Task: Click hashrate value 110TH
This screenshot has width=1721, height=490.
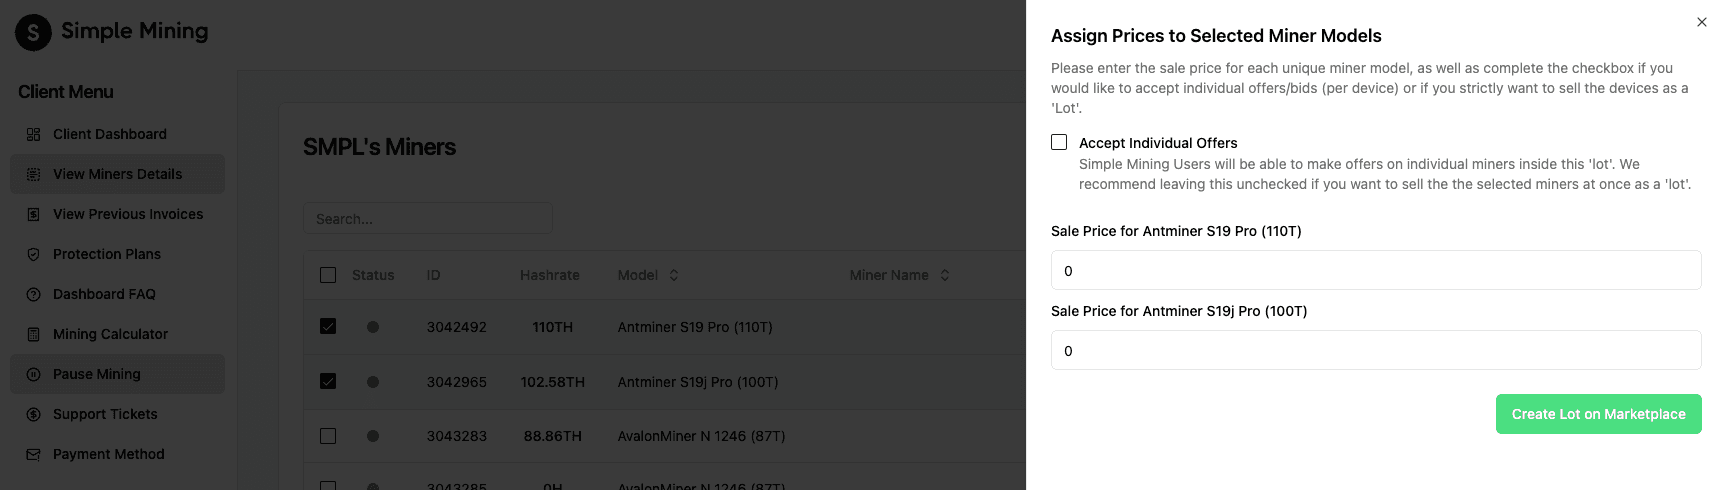Action: [553, 327]
